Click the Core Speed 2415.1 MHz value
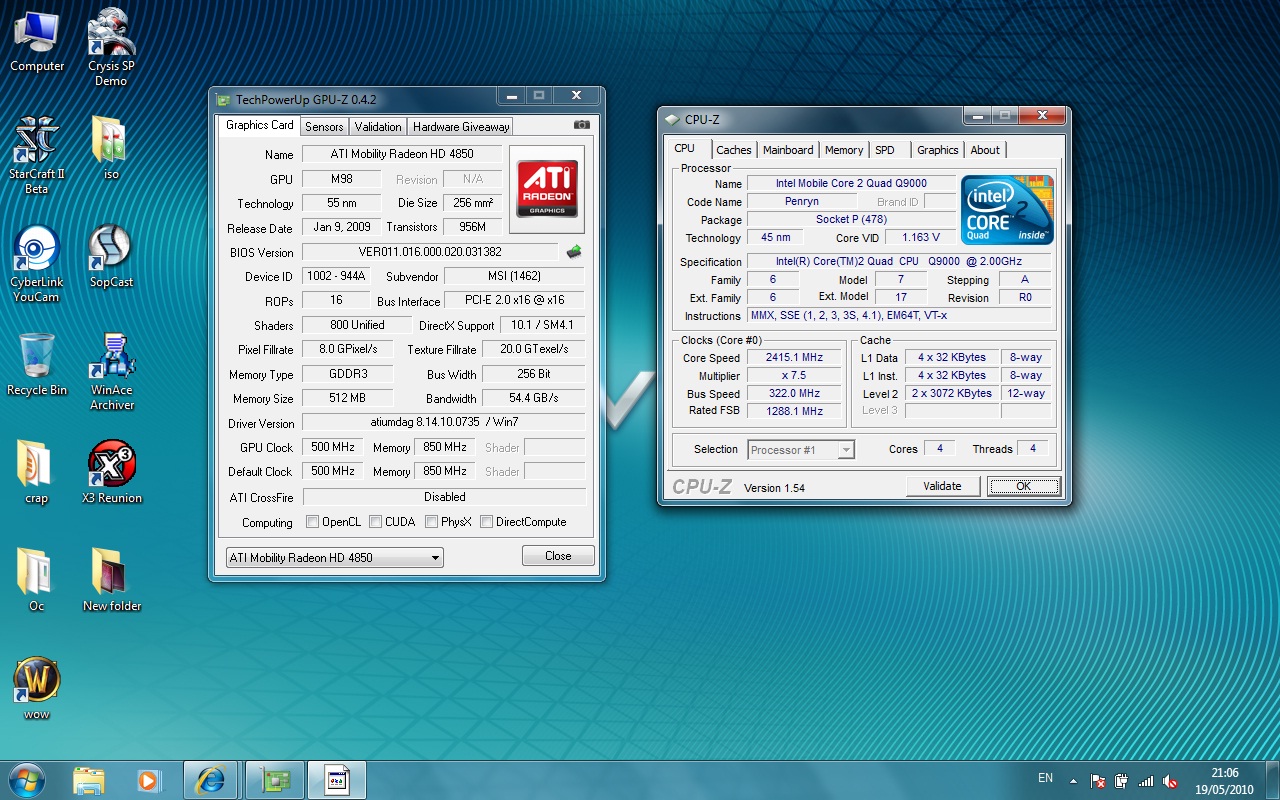1280x800 pixels. (794, 358)
